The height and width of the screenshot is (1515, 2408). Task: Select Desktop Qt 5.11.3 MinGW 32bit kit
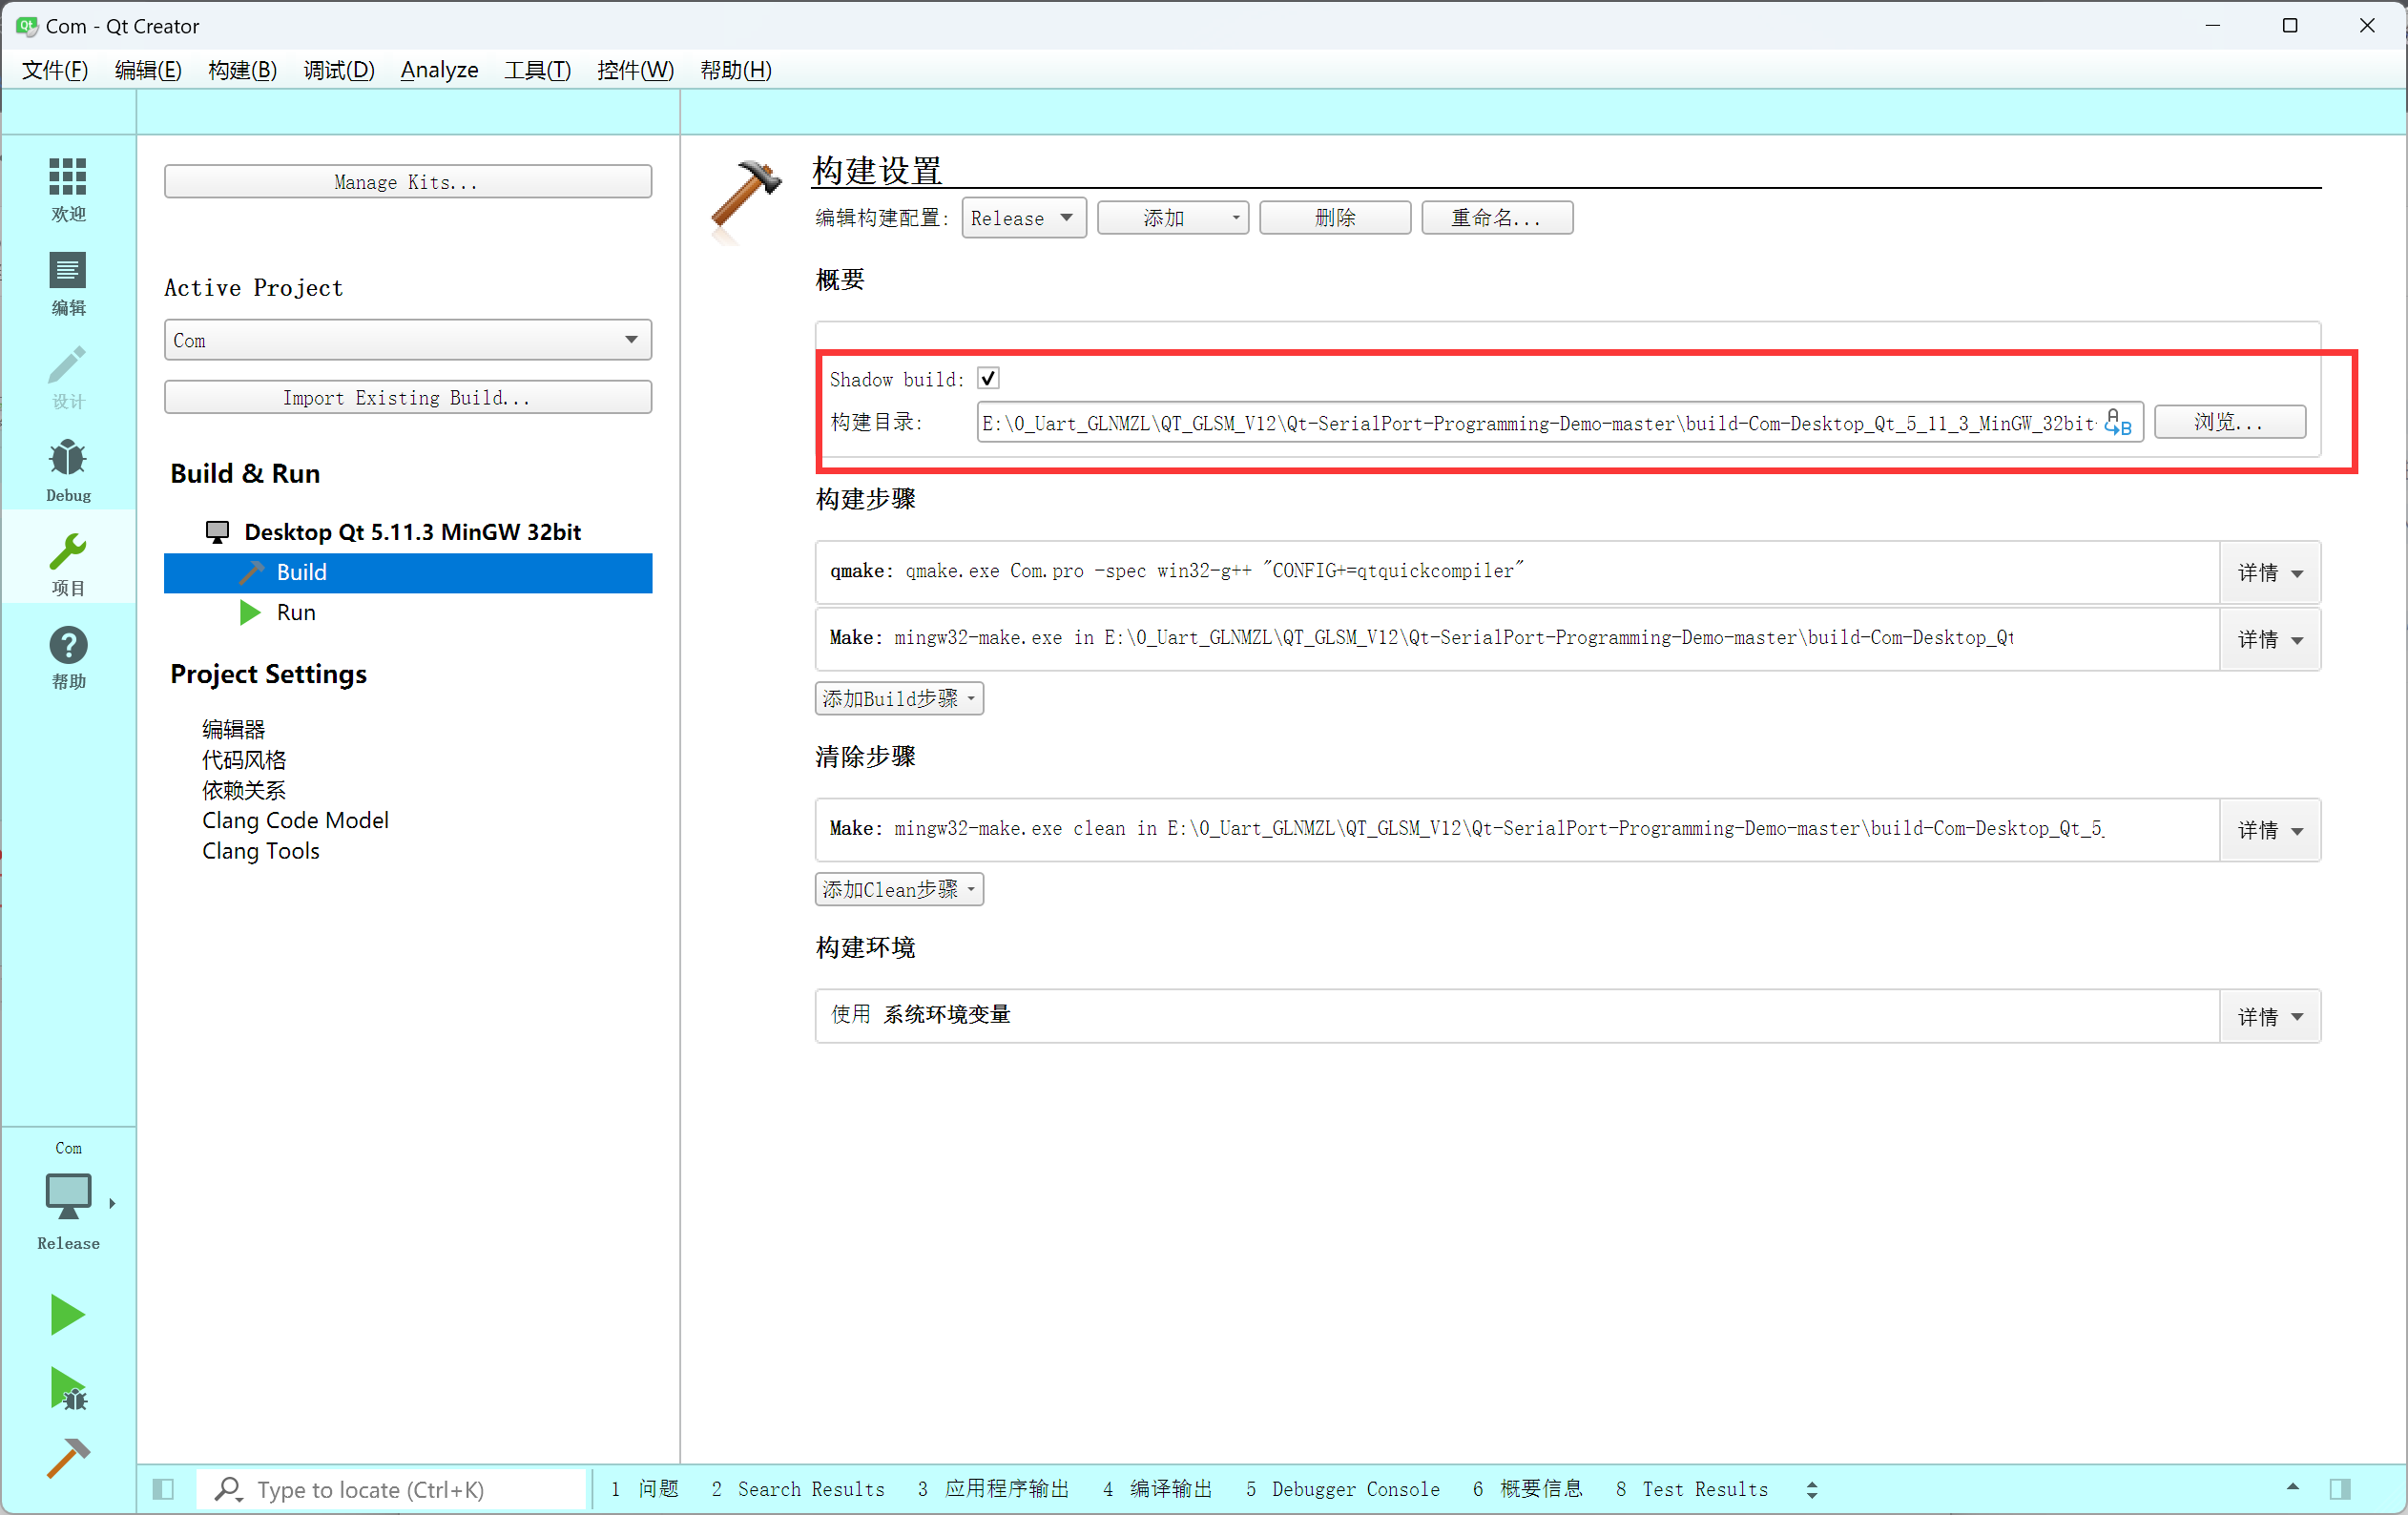pyautogui.click(x=412, y=532)
